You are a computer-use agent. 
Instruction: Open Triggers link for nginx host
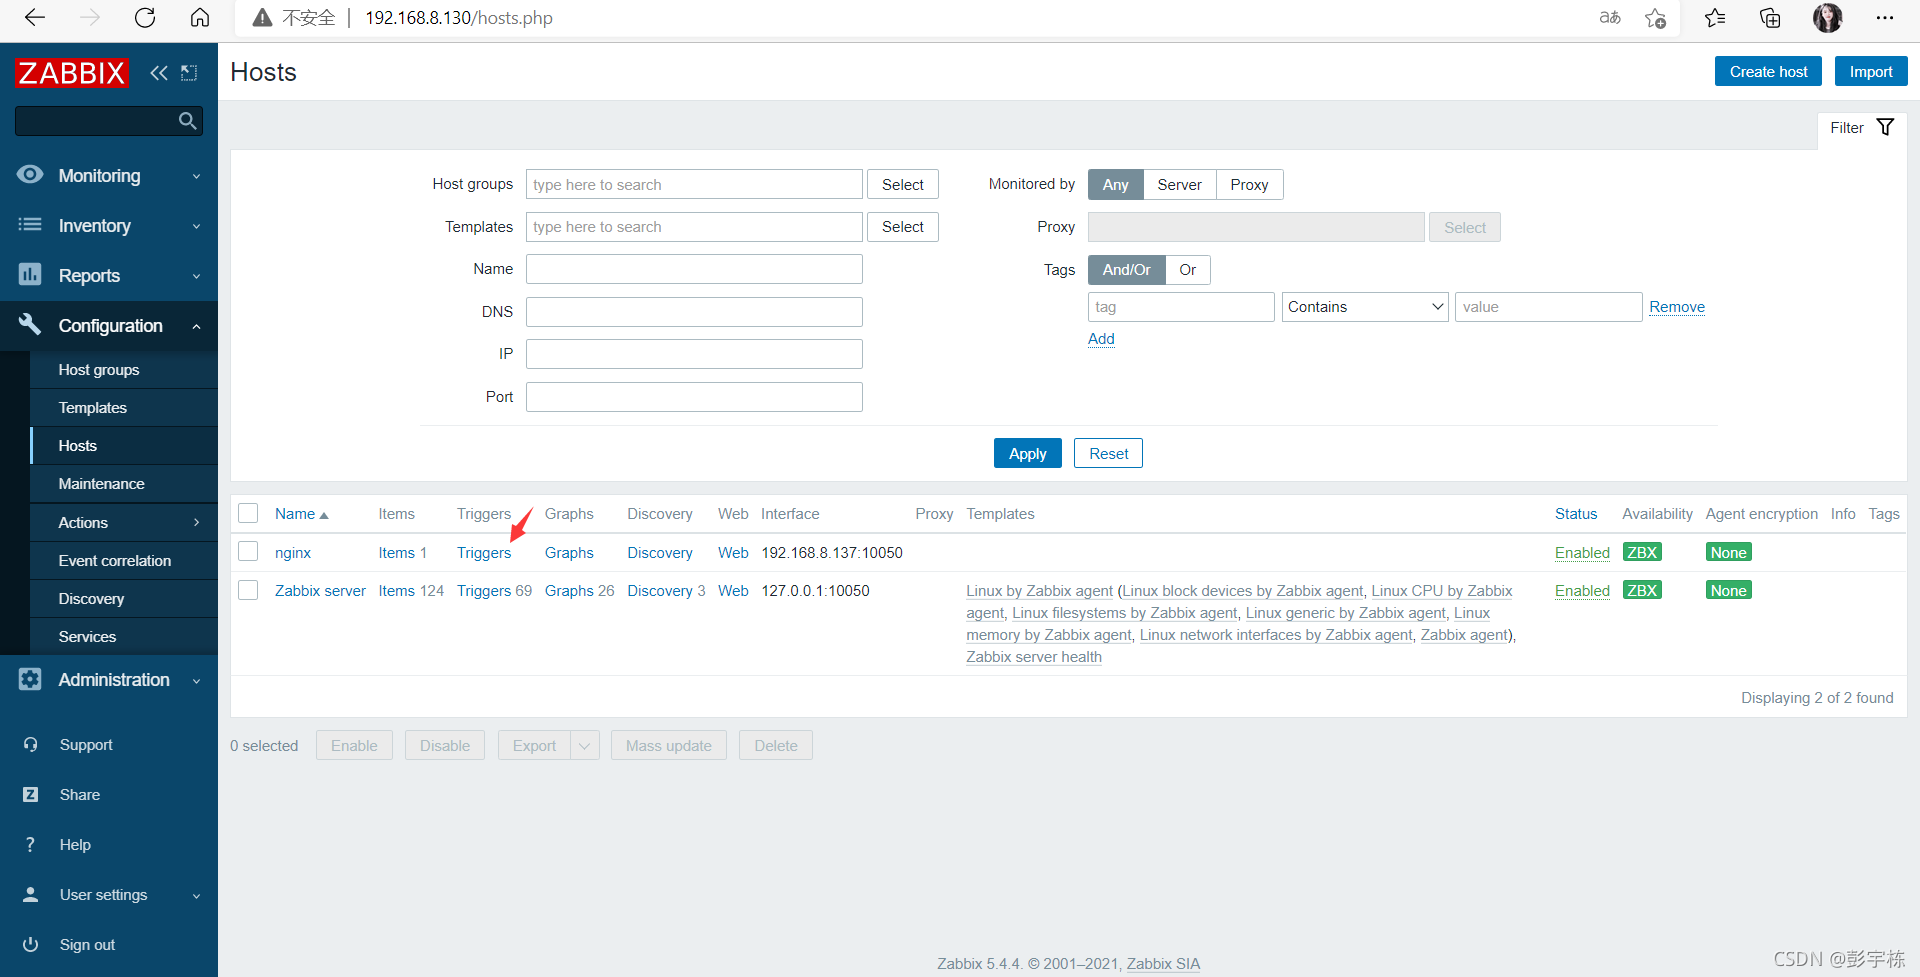pos(484,553)
